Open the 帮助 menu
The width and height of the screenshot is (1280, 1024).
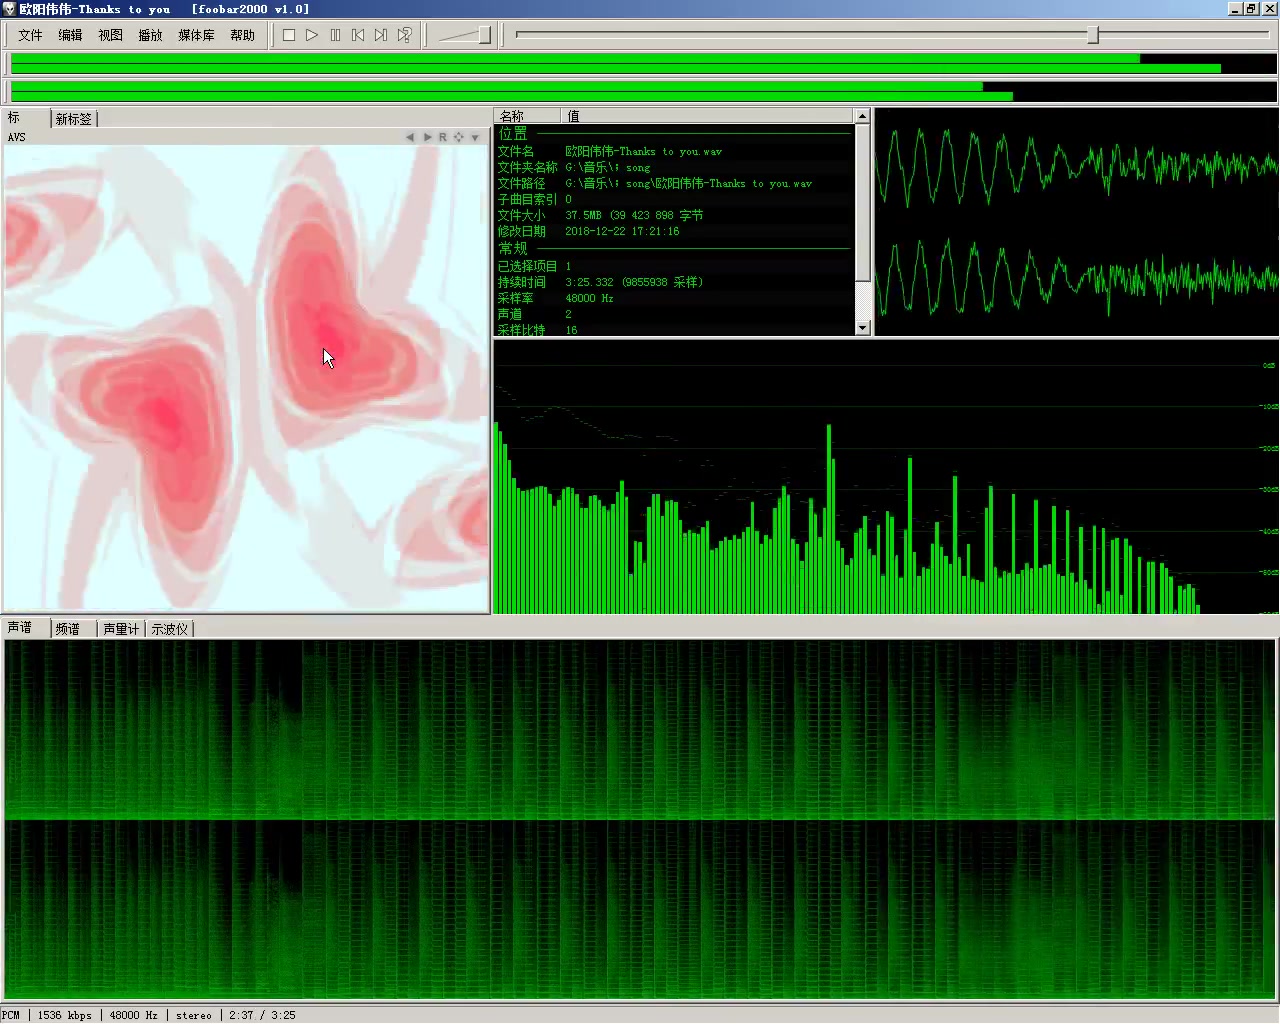point(242,35)
